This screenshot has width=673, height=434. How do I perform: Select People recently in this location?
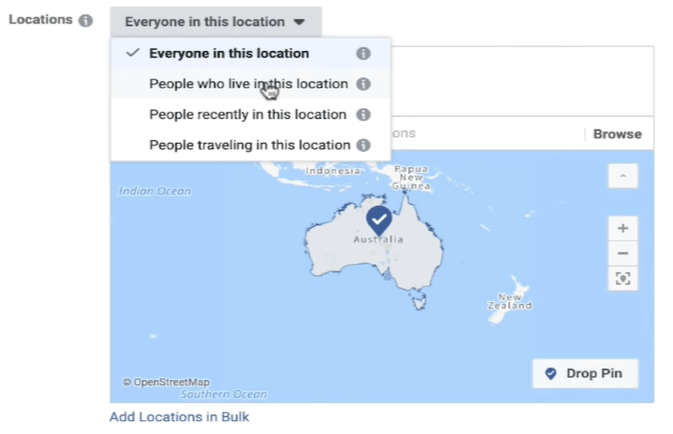tap(247, 115)
